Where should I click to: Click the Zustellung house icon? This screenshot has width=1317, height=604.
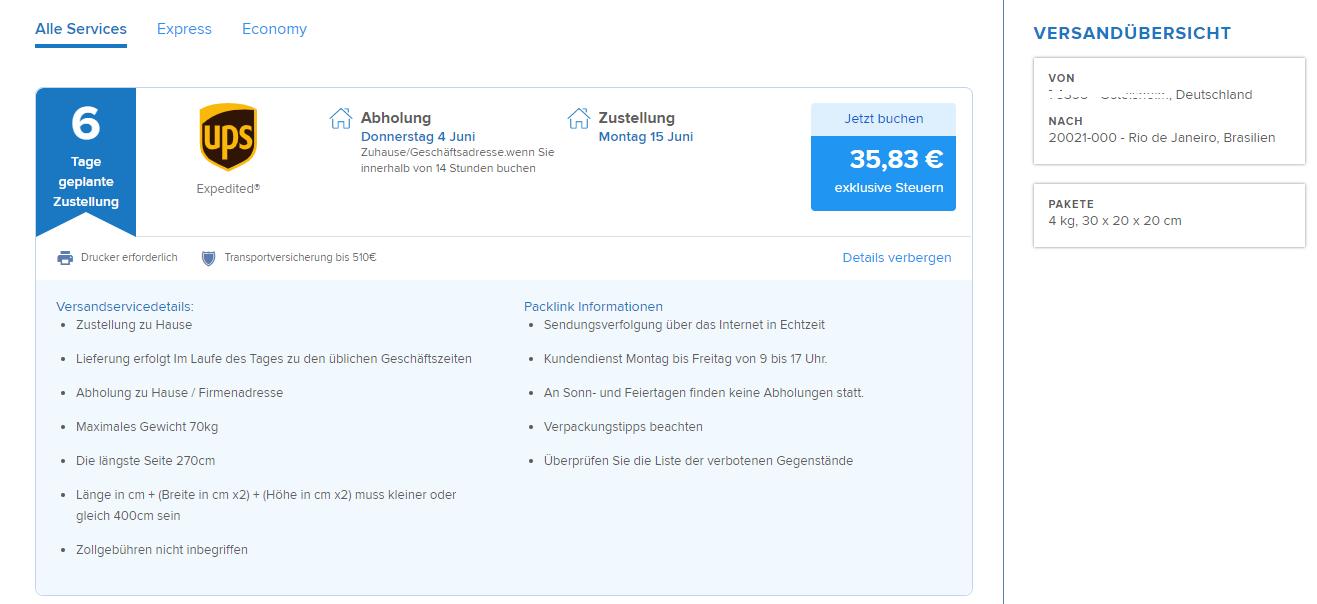[x=579, y=118]
